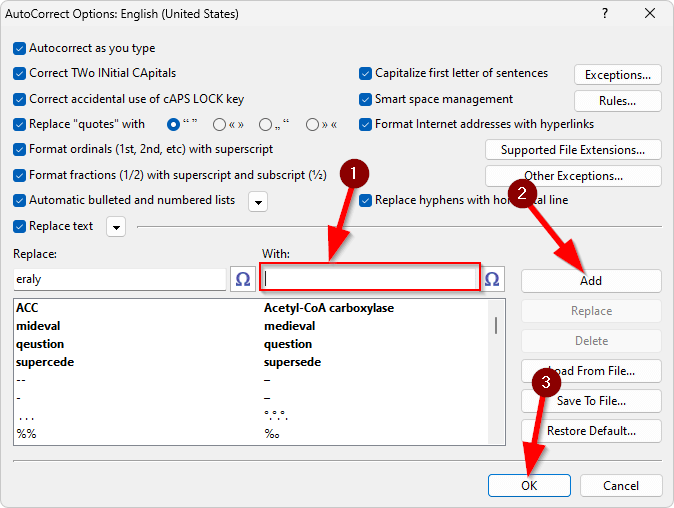The width and height of the screenshot is (674, 508).
Task: Click the Add button
Action: [591, 281]
